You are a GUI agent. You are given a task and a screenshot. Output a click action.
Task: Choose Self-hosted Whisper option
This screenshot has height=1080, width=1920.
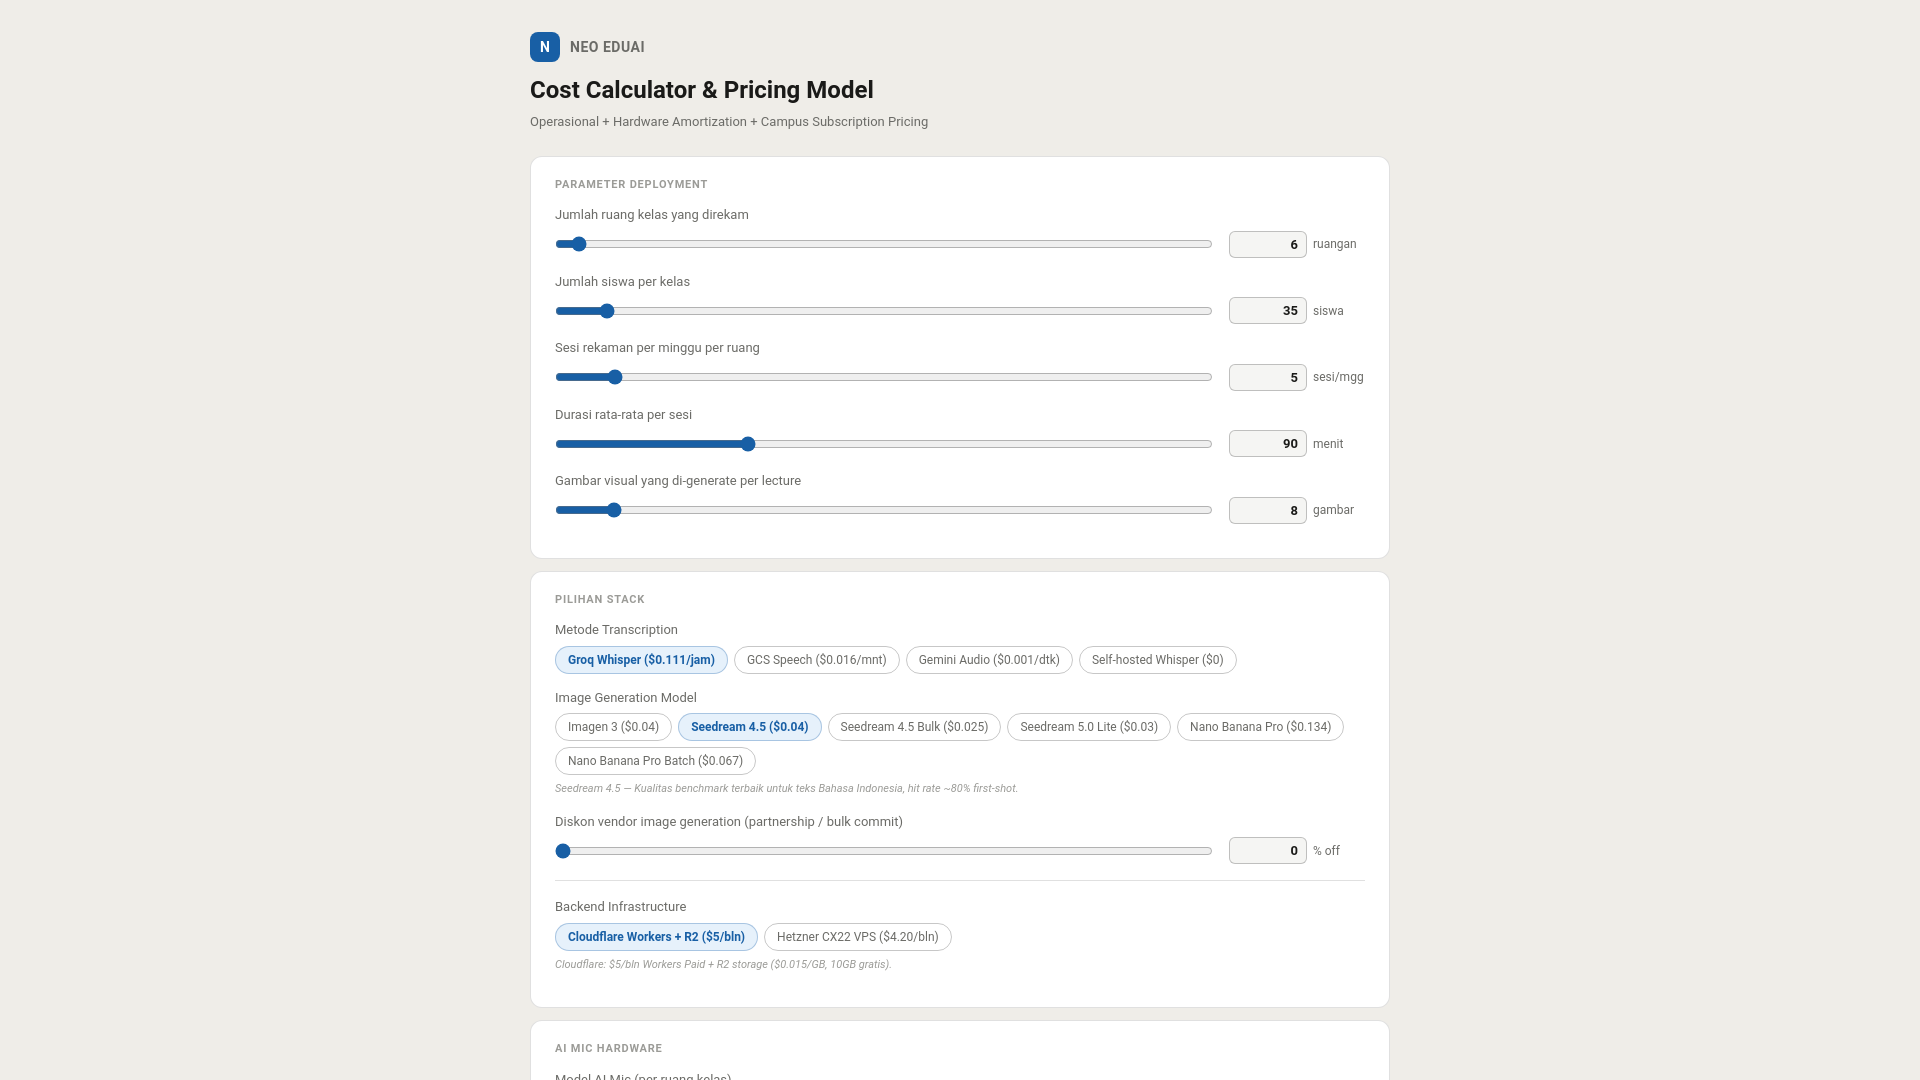[x=1157, y=660]
